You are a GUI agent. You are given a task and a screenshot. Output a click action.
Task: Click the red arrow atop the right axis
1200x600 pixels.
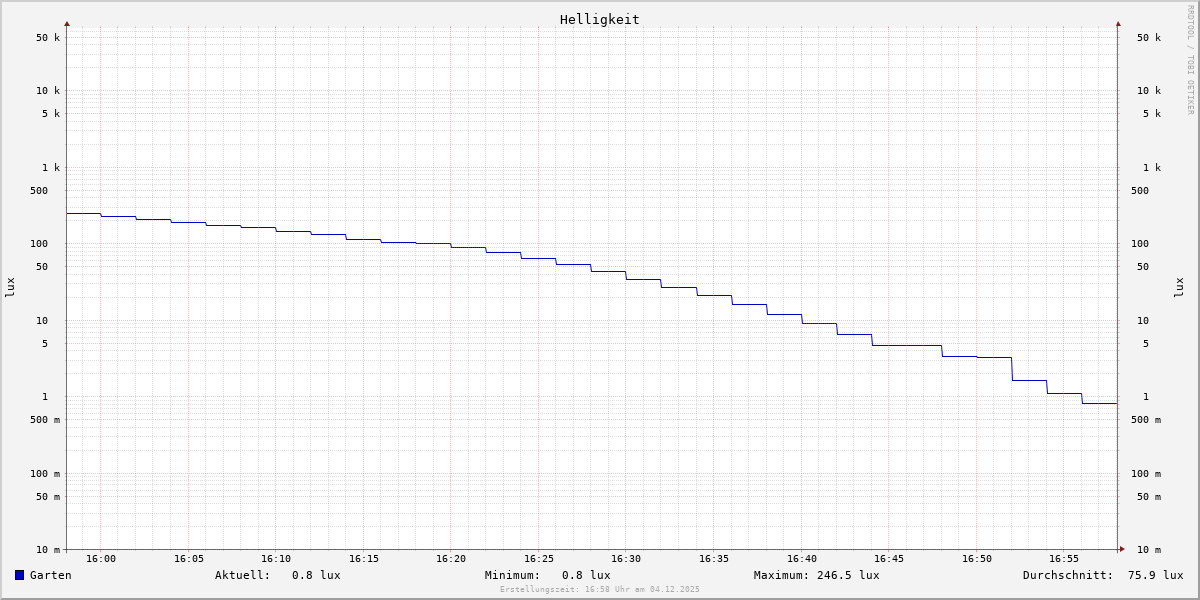tap(1118, 23)
